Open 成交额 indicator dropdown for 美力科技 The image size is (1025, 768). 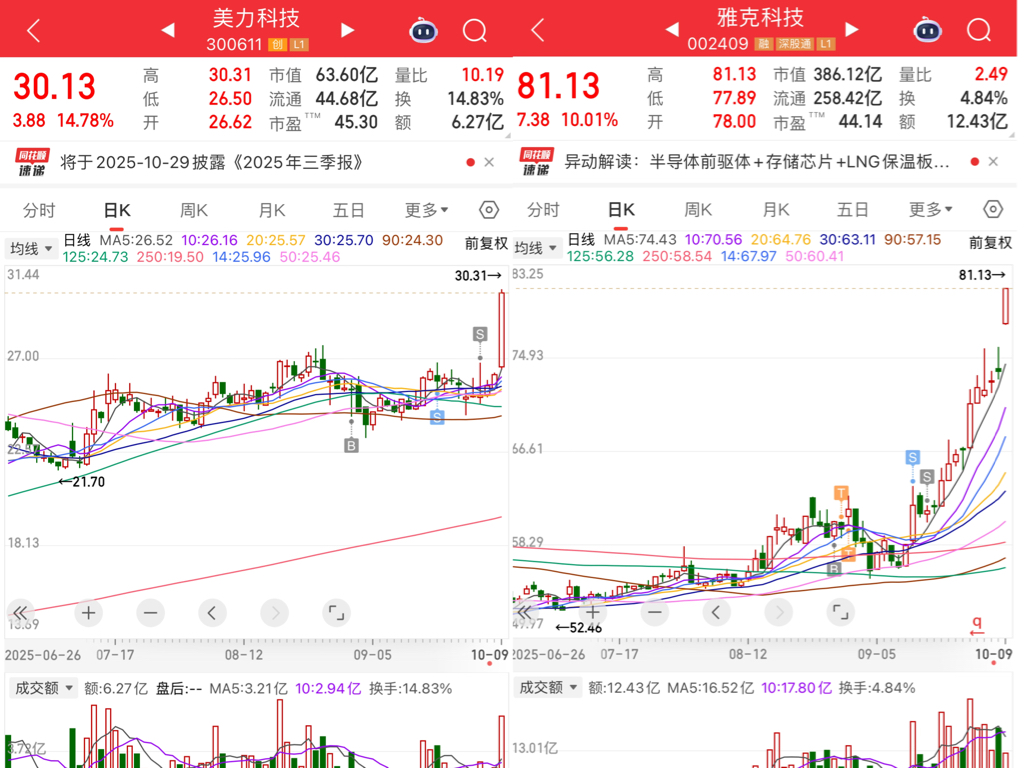coord(43,688)
